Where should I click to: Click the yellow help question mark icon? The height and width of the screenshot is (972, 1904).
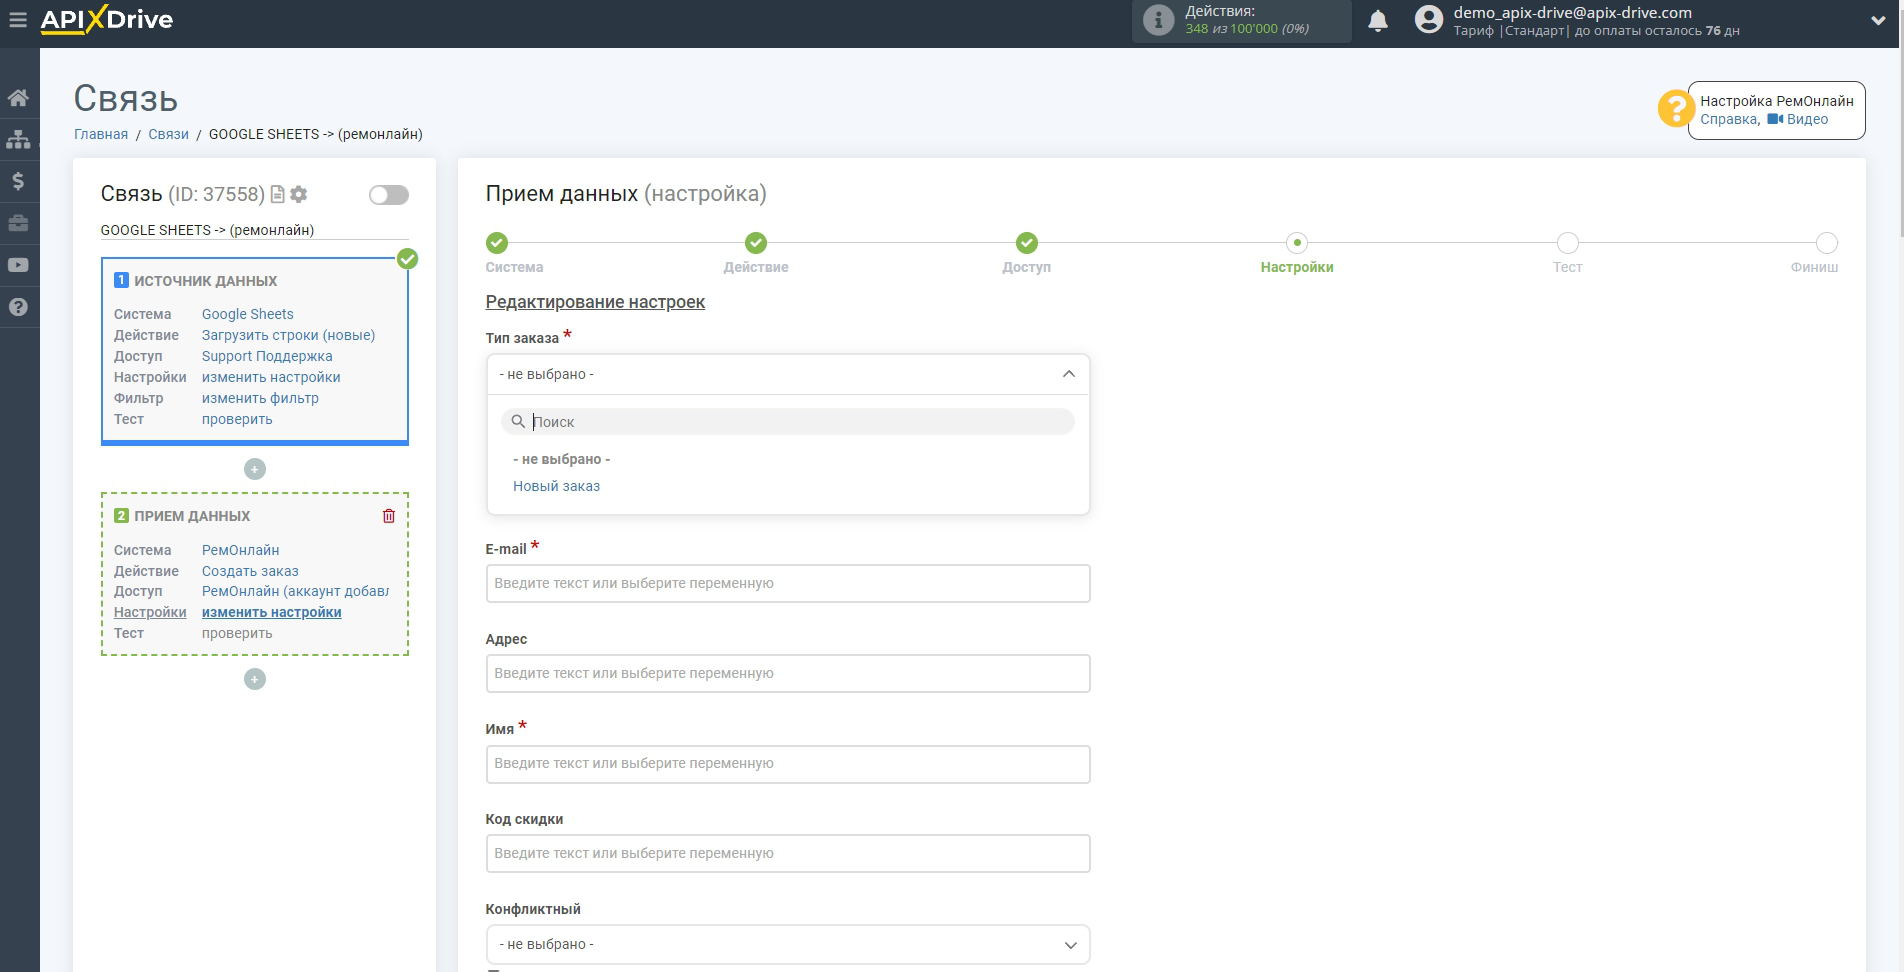[x=1675, y=108]
